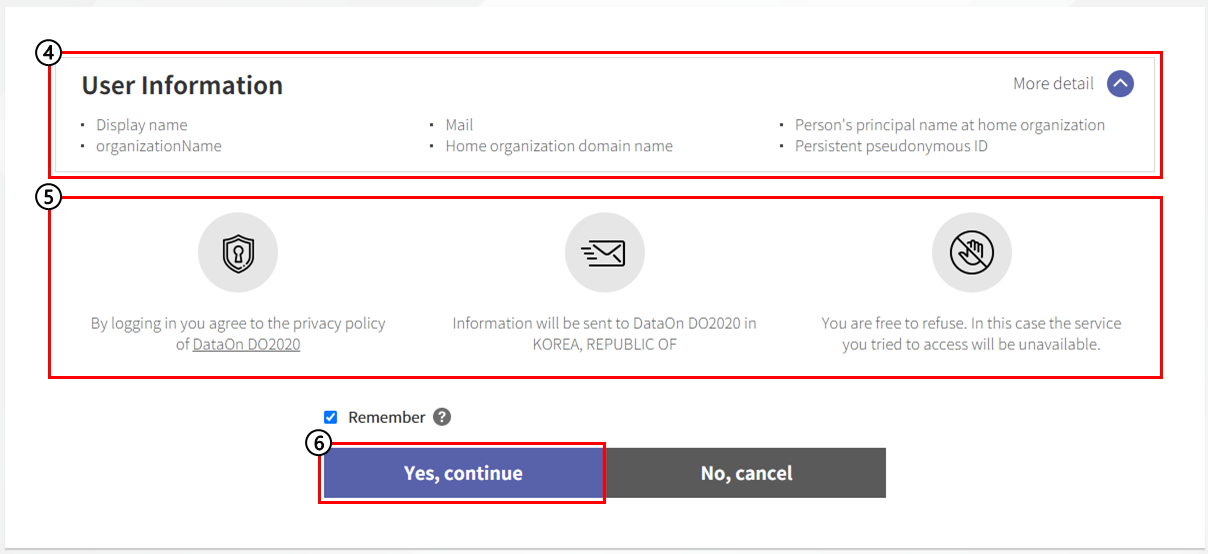
Task: Click the More detail text
Action: [1053, 84]
